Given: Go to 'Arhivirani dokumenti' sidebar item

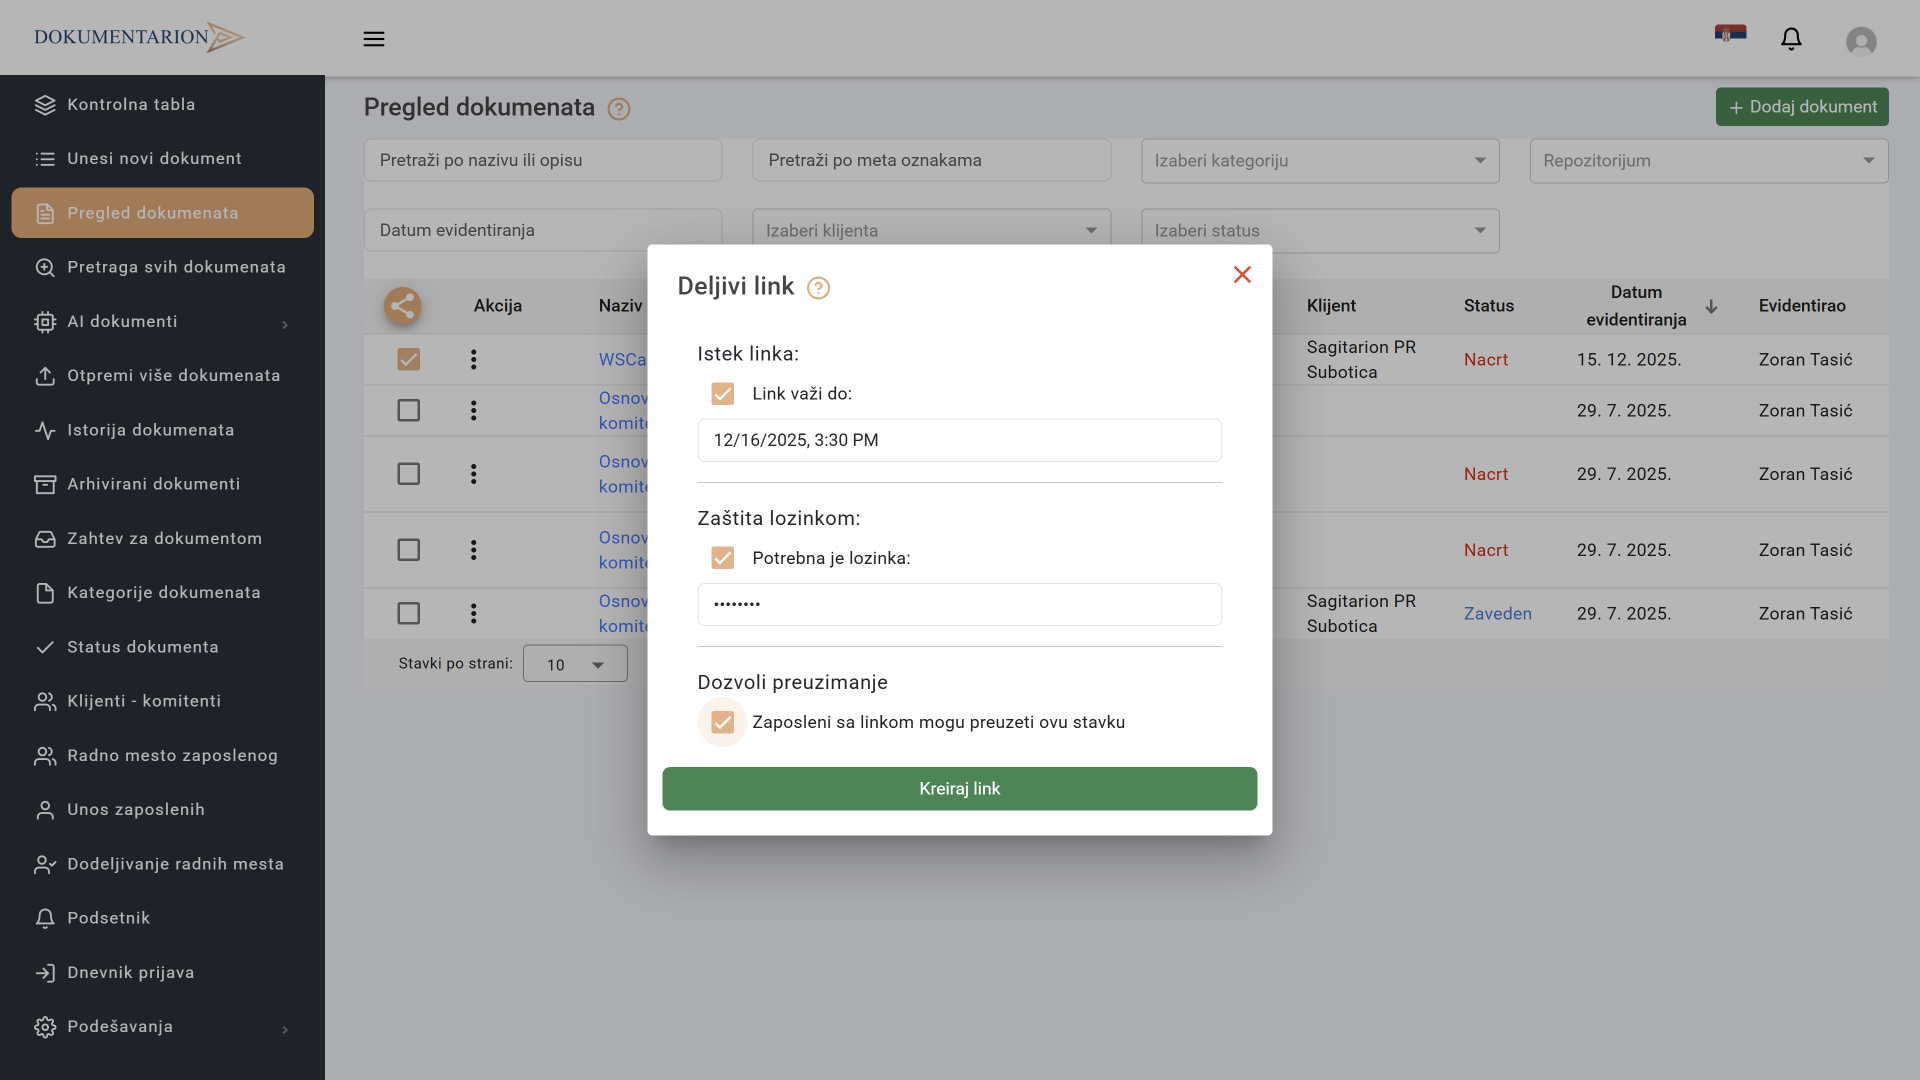Looking at the screenshot, I should pyautogui.click(x=153, y=484).
